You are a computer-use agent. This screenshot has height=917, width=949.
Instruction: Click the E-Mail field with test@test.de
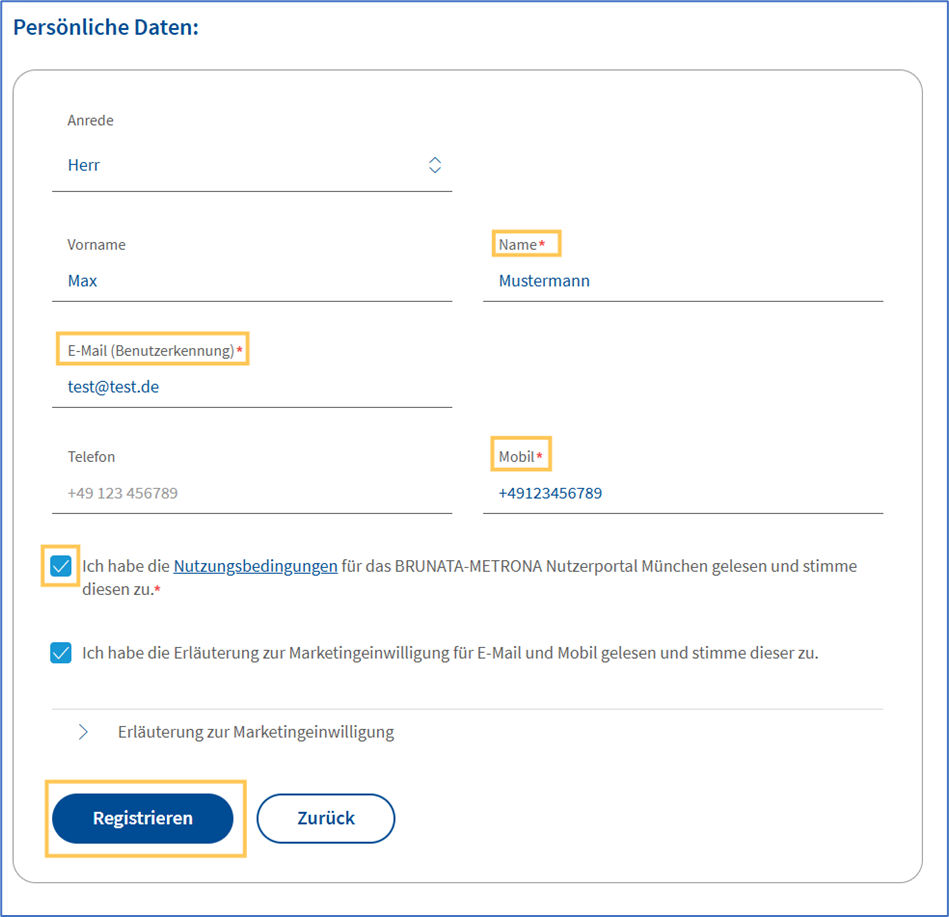[252, 387]
